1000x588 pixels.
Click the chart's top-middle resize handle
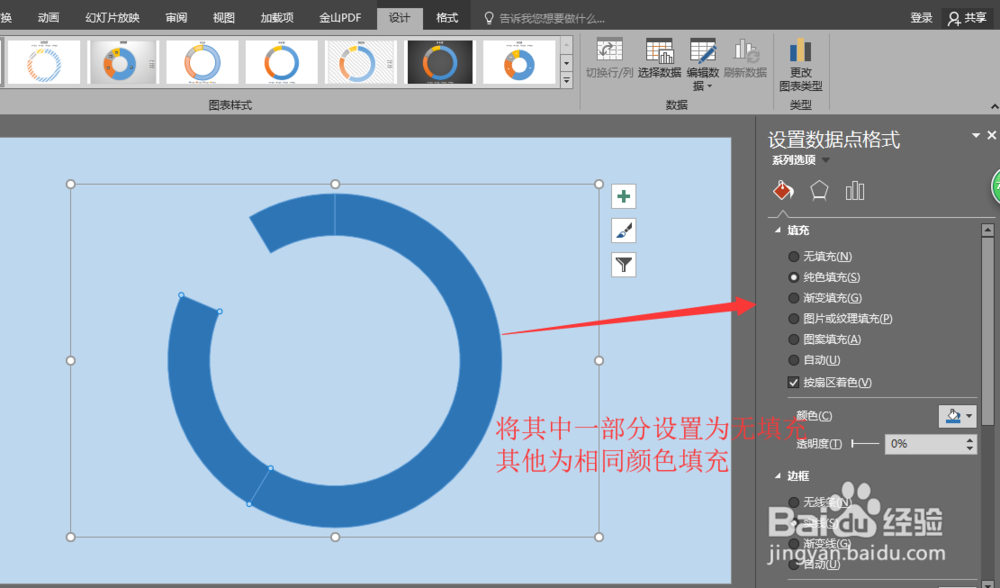[335, 184]
